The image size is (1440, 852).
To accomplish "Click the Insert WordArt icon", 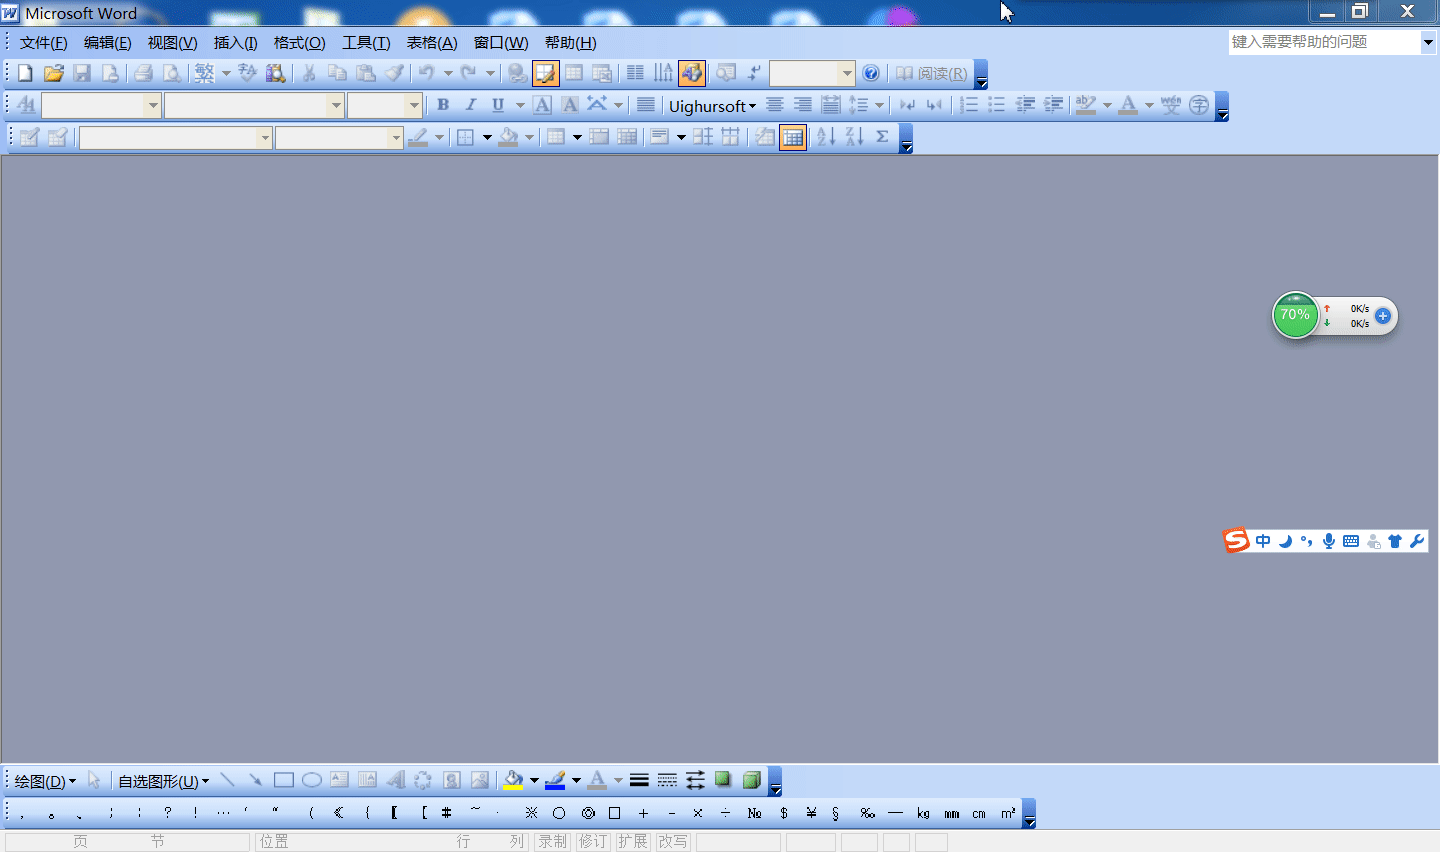I will pos(396,780).
